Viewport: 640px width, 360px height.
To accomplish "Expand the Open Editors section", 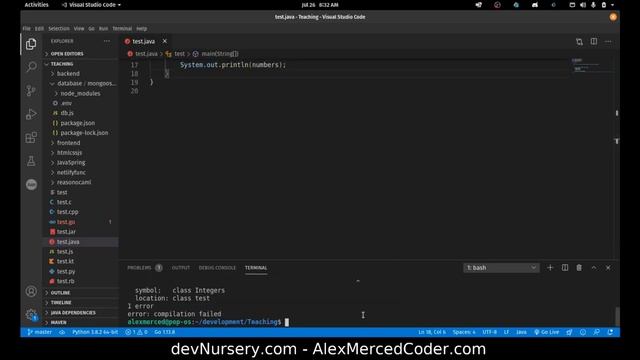I will coord(81,54).
